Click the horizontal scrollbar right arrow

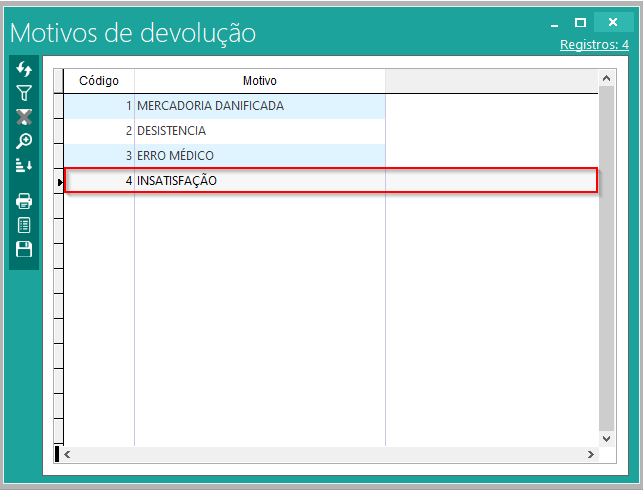(591, 454)
